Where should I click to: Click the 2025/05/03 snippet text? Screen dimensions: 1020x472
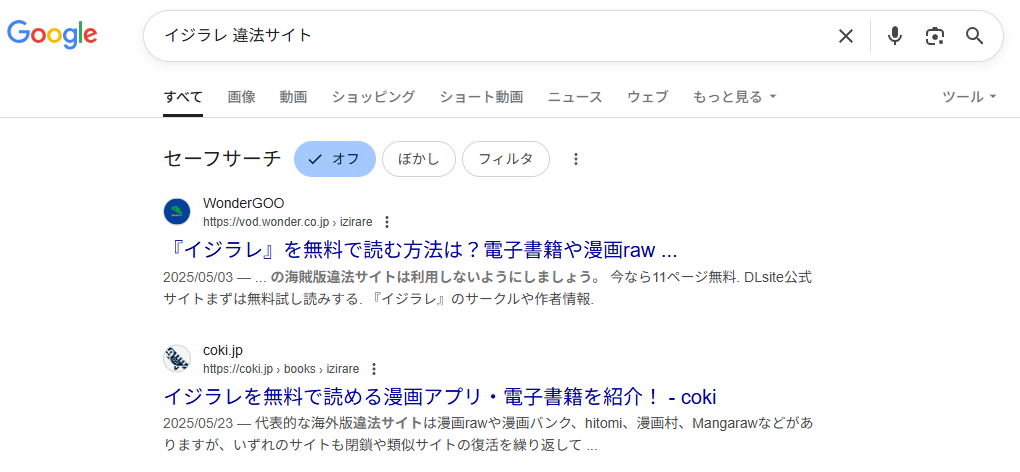[487, 289]
